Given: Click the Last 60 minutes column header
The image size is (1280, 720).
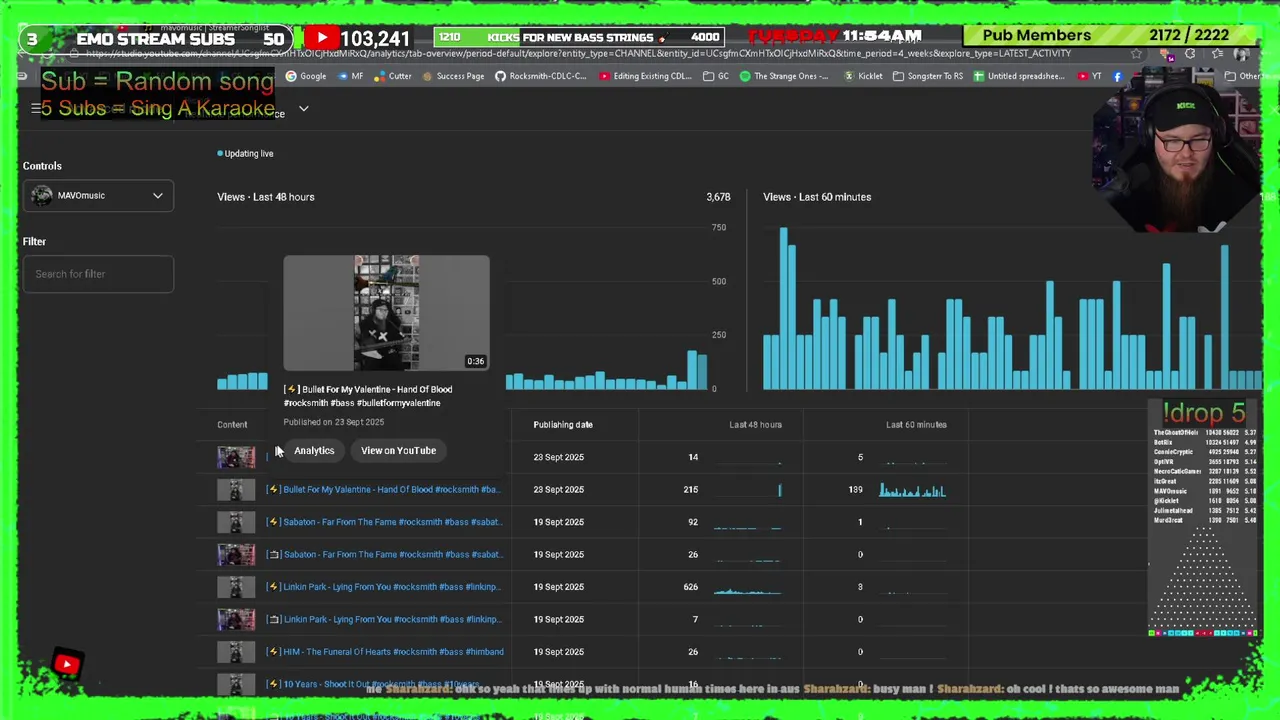Looking at the screenshot, I should pos(916,425).
